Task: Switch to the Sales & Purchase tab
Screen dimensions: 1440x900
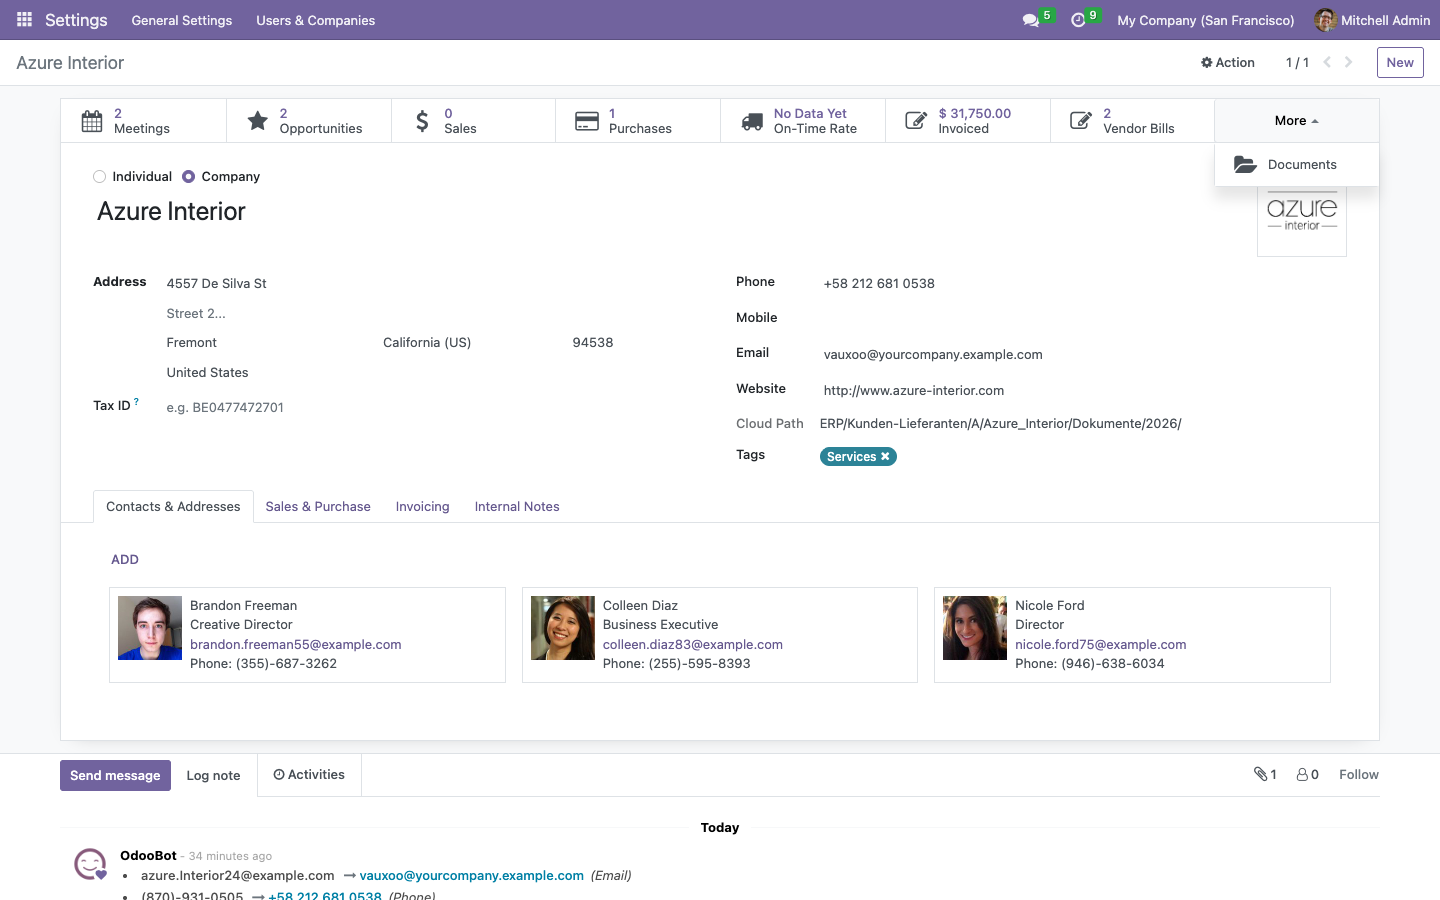Action: [318, 507]
